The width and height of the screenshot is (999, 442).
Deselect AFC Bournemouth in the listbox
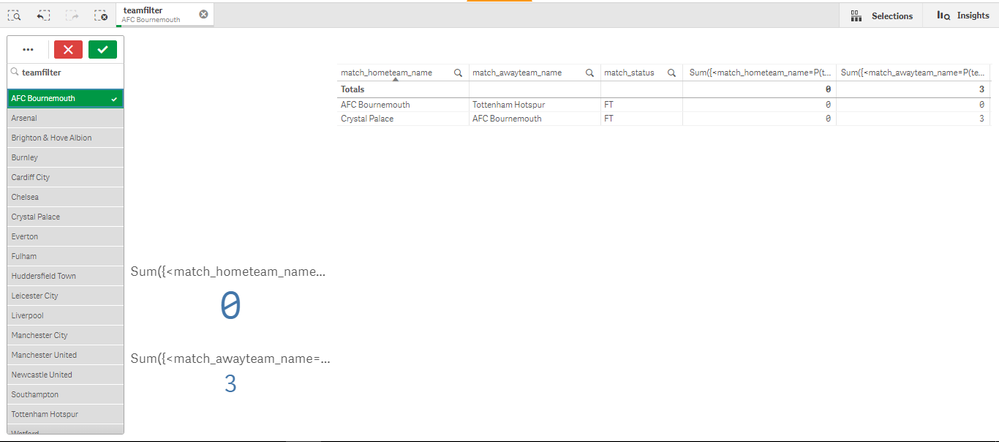click(x=66, y=99)
